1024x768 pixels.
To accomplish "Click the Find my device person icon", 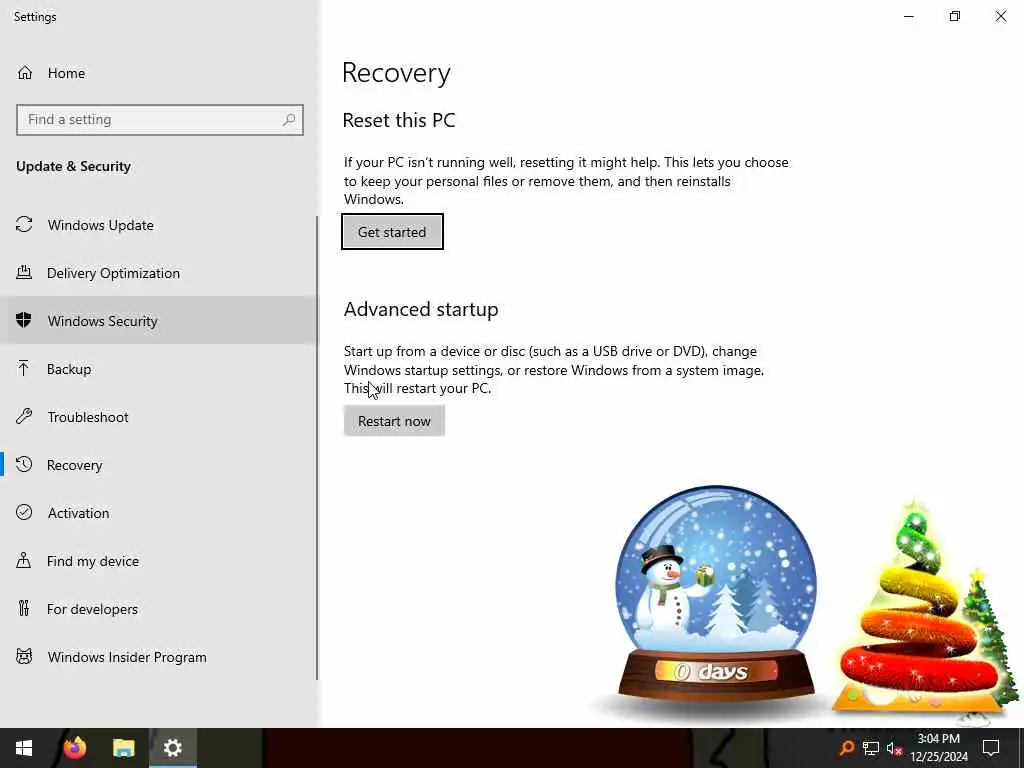I will [24, 560].
